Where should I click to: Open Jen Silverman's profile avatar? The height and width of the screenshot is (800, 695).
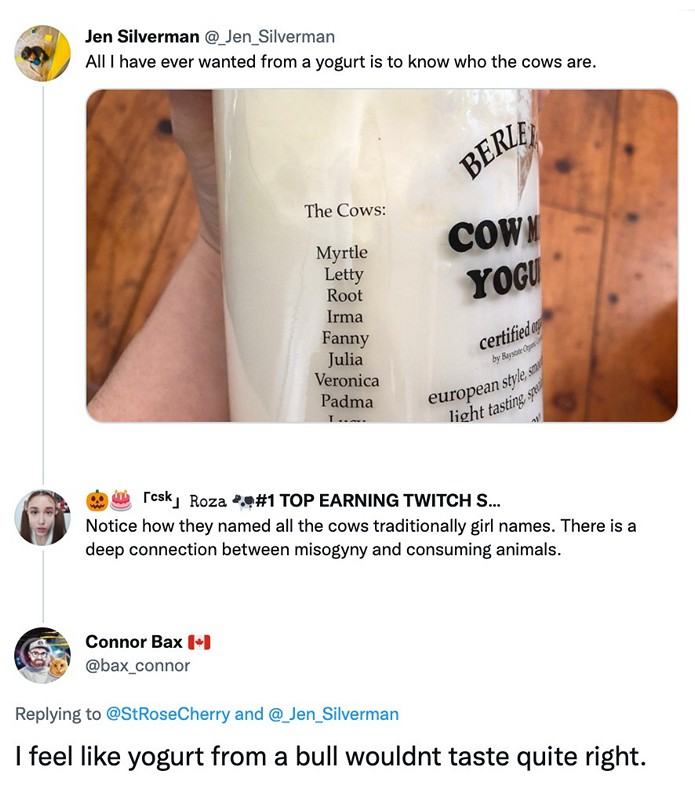(x=43, y=53)
